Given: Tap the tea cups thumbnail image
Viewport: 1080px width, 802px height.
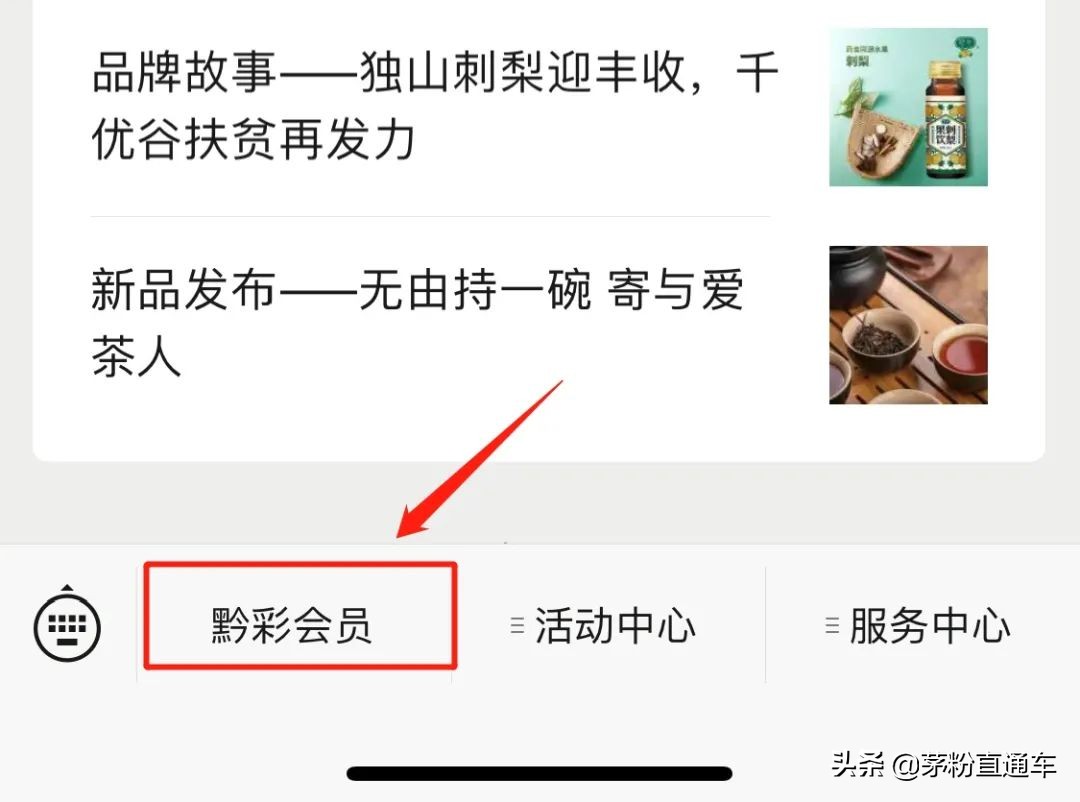Looking at the screenshot, I should (908, 325).
